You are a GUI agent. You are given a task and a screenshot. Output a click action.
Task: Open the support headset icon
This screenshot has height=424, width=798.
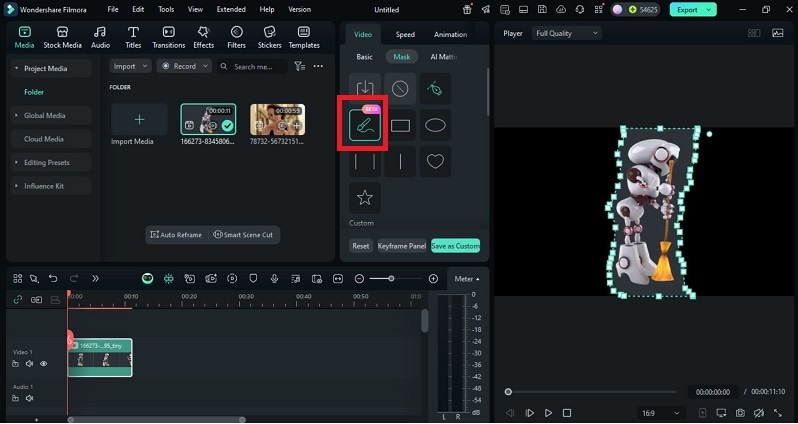[580, 10]
